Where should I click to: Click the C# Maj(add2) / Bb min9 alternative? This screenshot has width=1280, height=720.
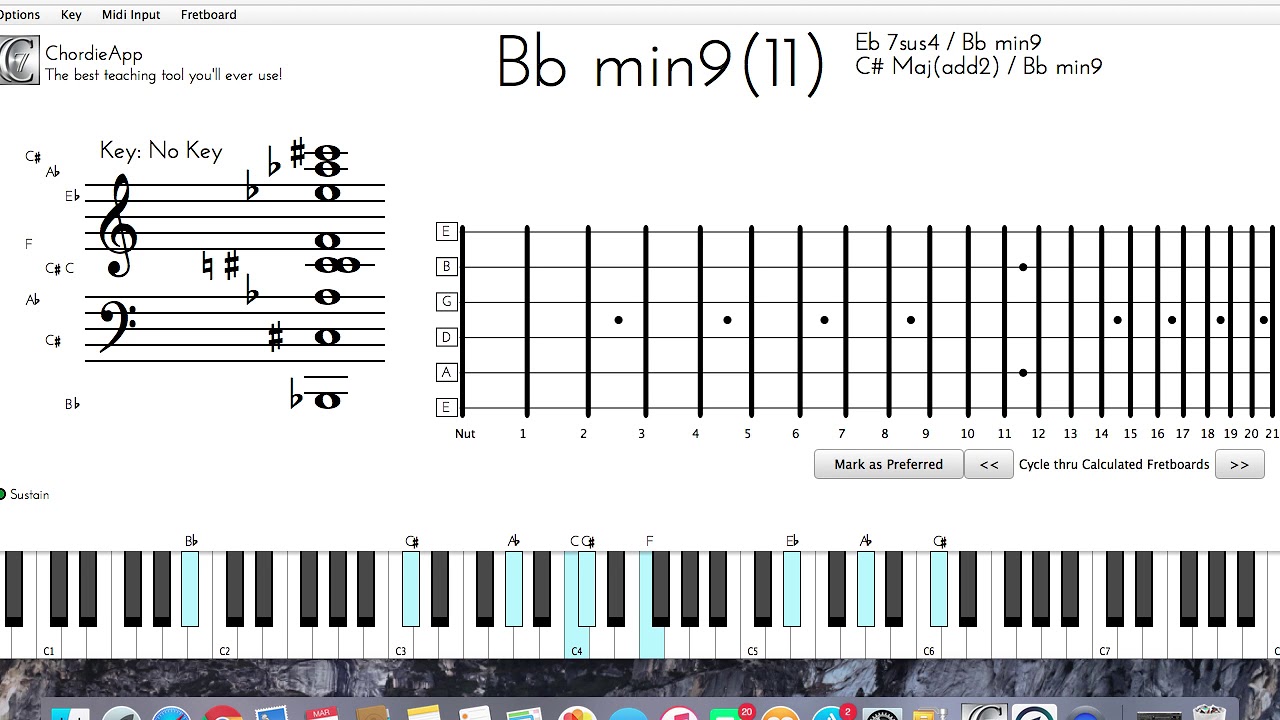979,67
